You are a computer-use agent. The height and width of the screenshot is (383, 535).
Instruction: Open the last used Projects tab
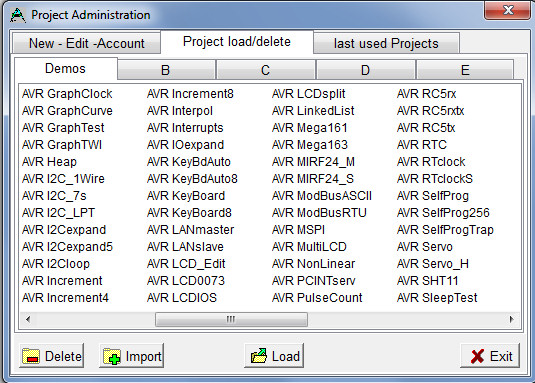click(386, 43)
